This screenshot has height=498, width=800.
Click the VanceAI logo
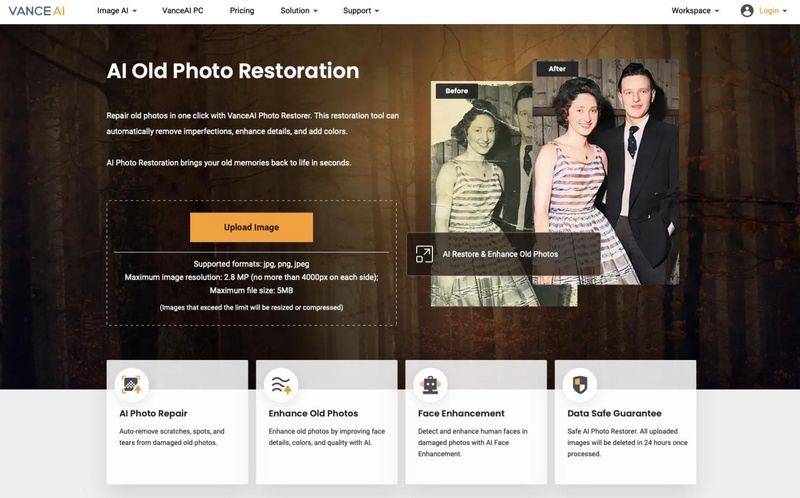click(37, 11)
